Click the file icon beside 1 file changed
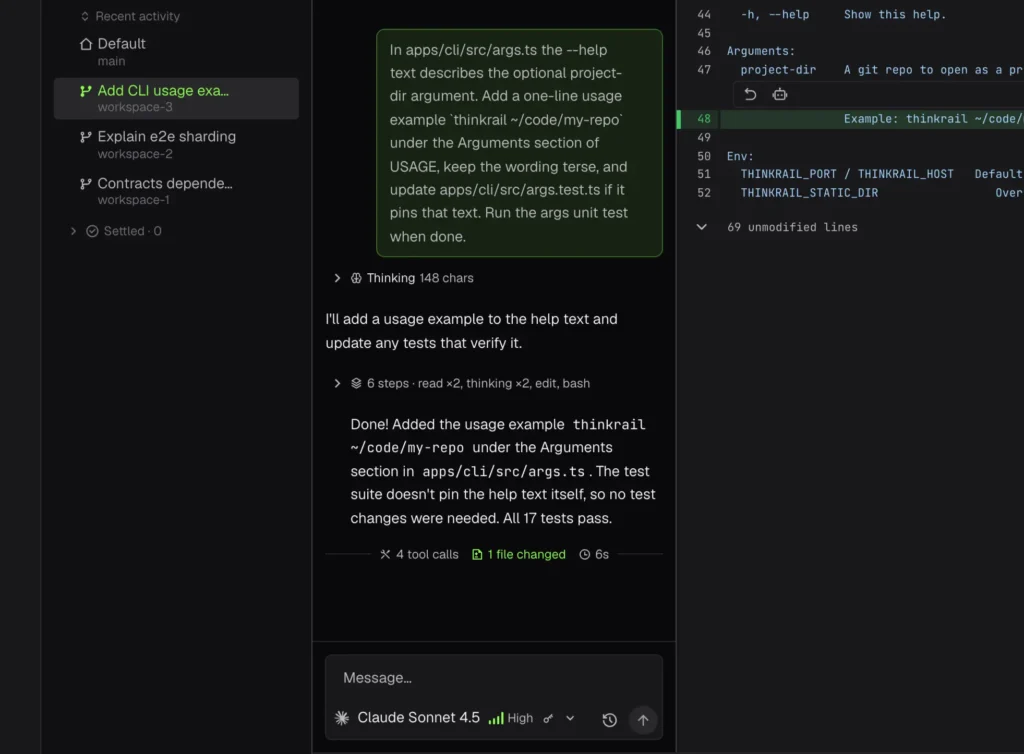 477,554
